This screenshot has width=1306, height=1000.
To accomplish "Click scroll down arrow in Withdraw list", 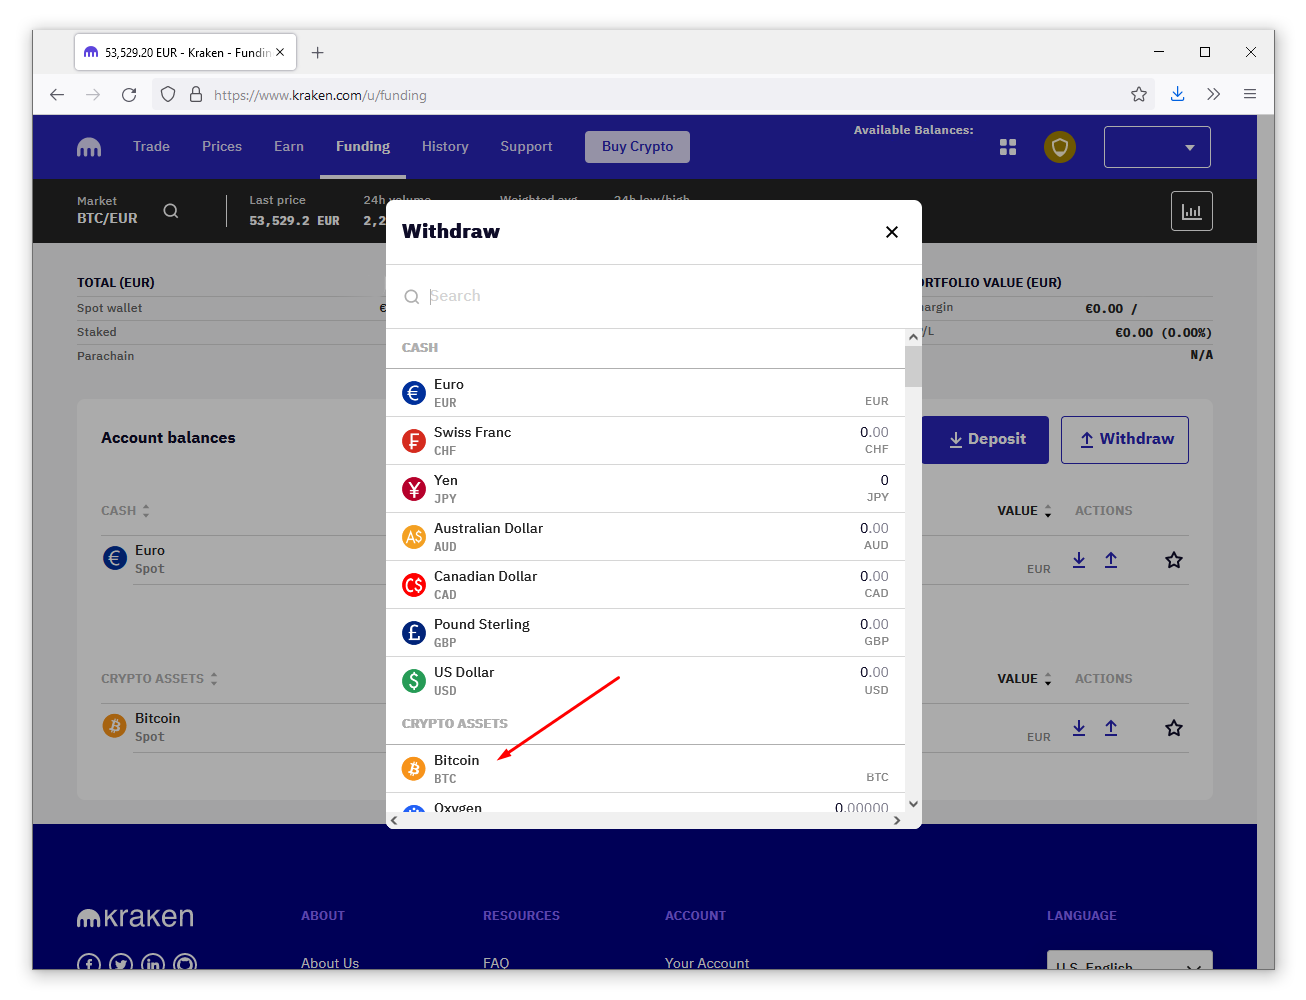I will click(913, 804).
